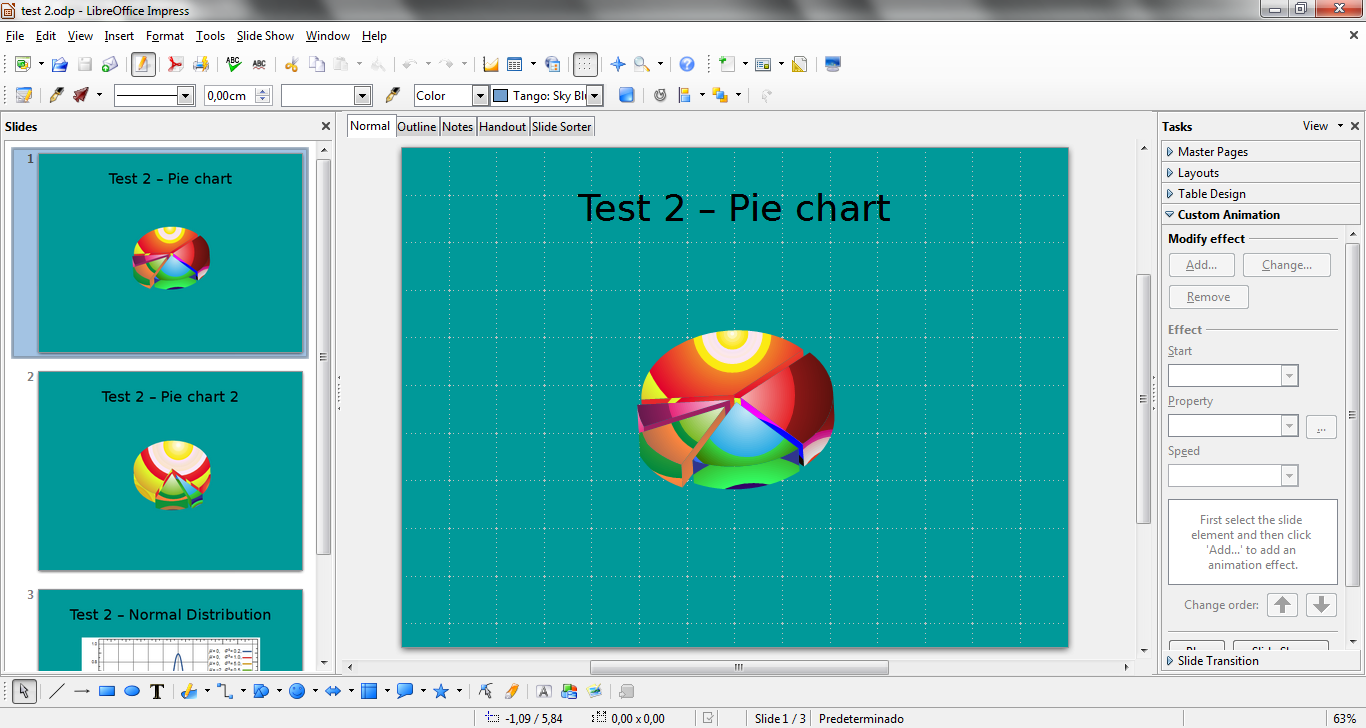Open the Format menu
The height and width of the screenshot is (728, 1366).
165,36
